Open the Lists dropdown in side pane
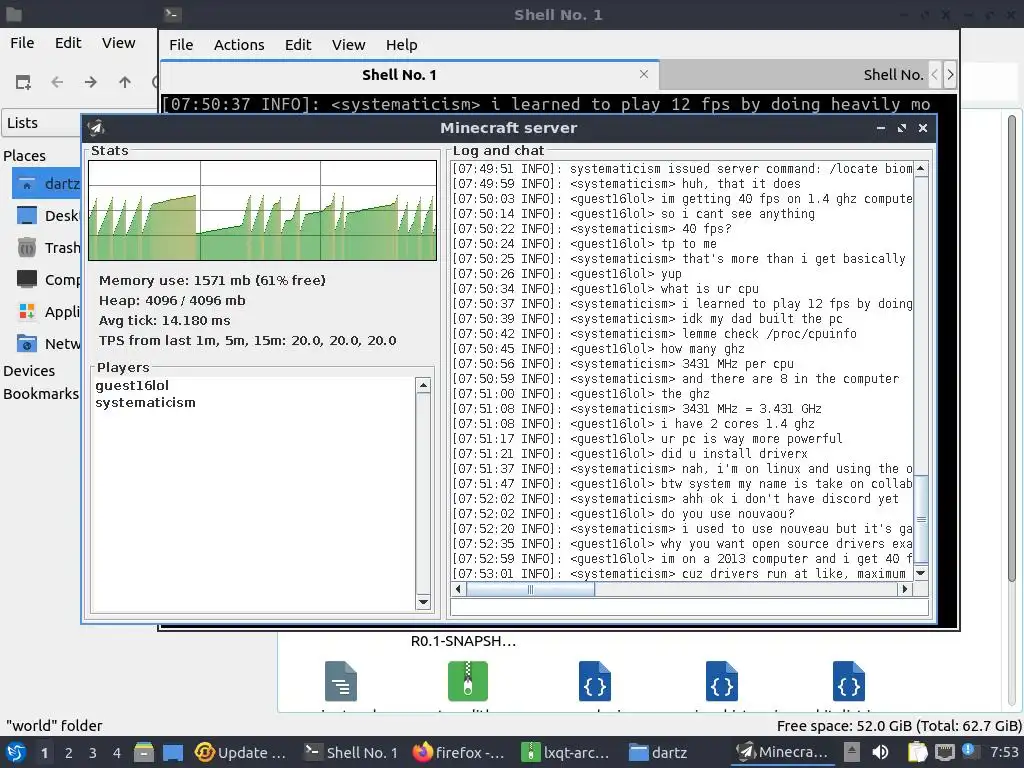 (x=42, y=123)
